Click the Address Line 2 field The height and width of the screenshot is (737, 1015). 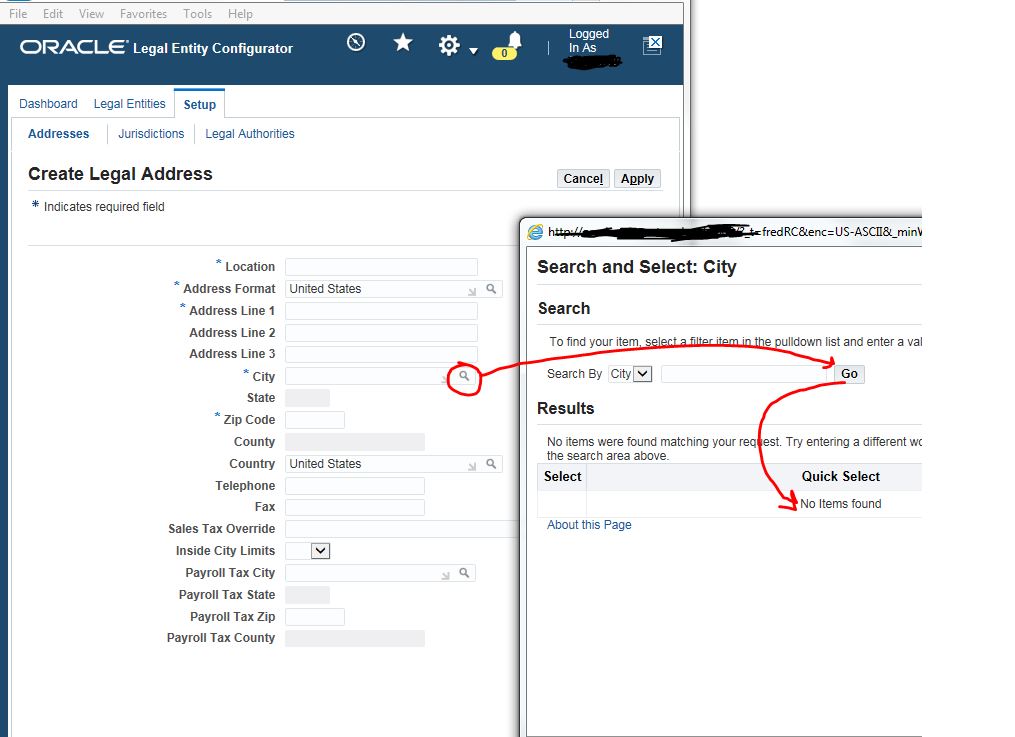coord(381,333)
